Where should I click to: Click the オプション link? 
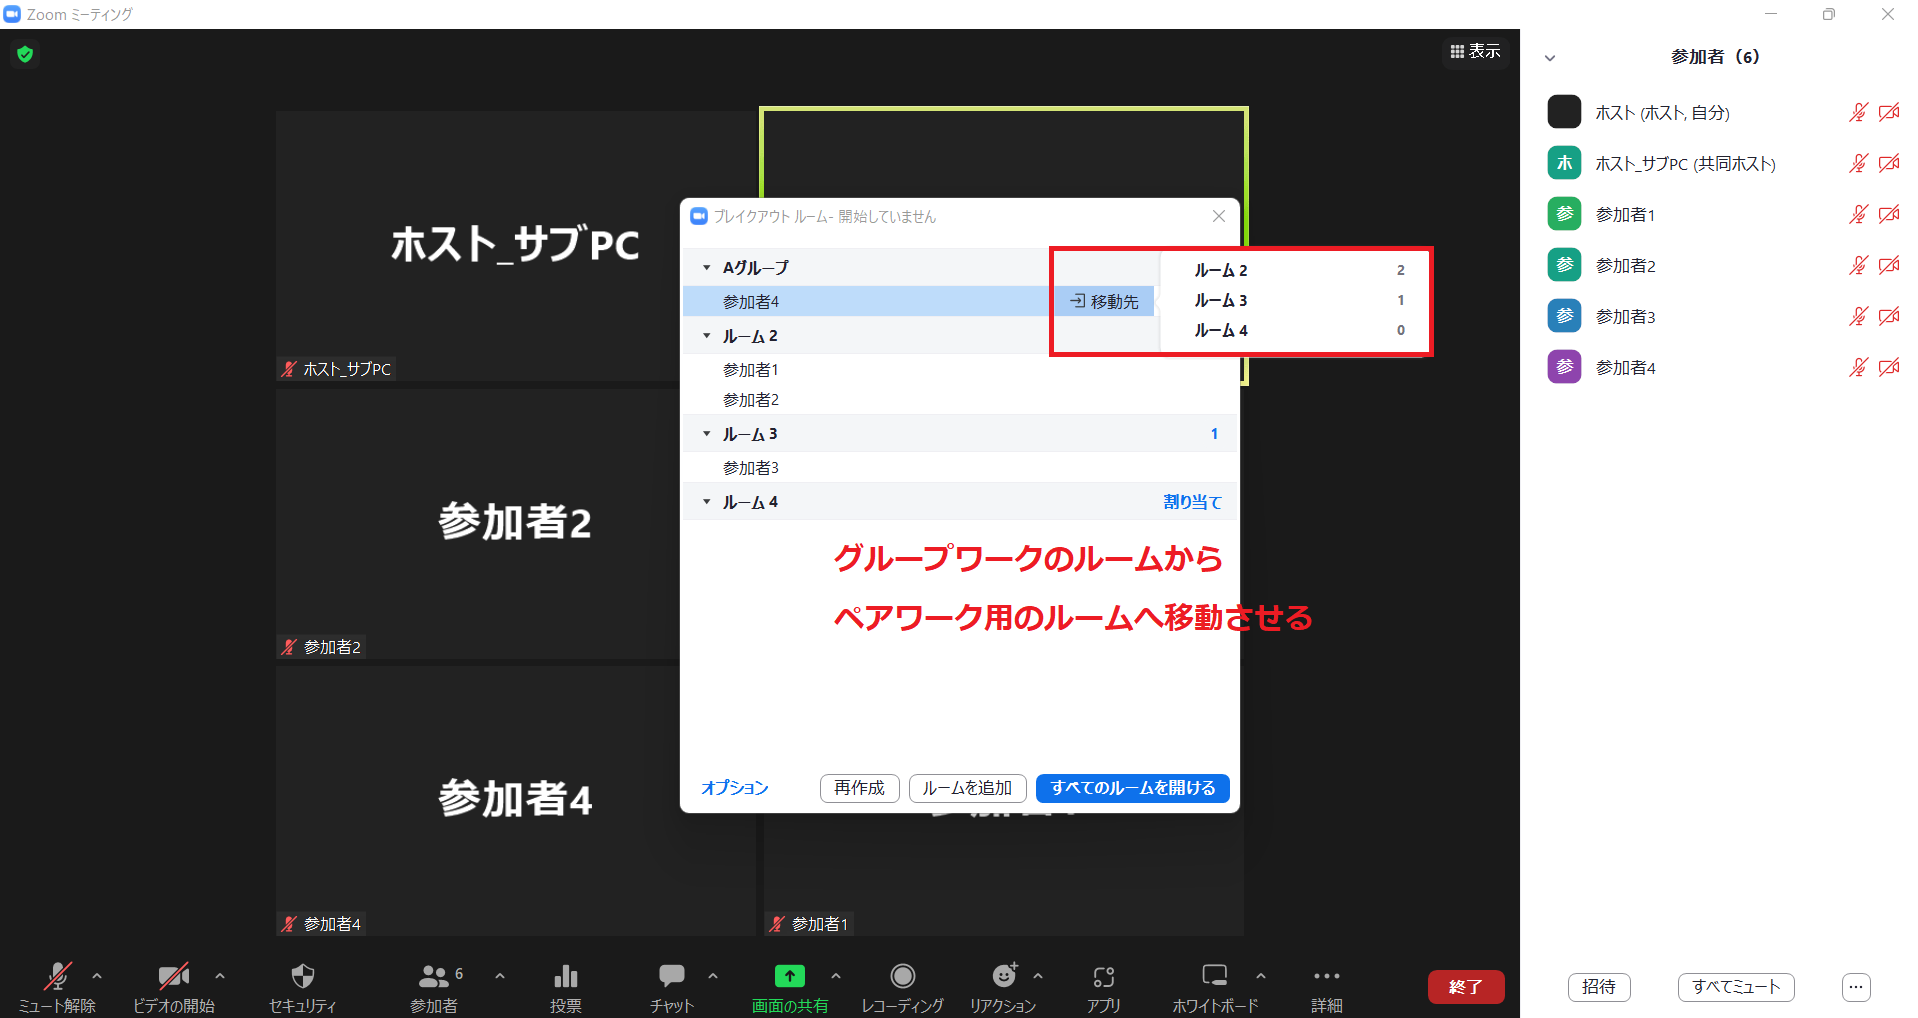[734, 788]
